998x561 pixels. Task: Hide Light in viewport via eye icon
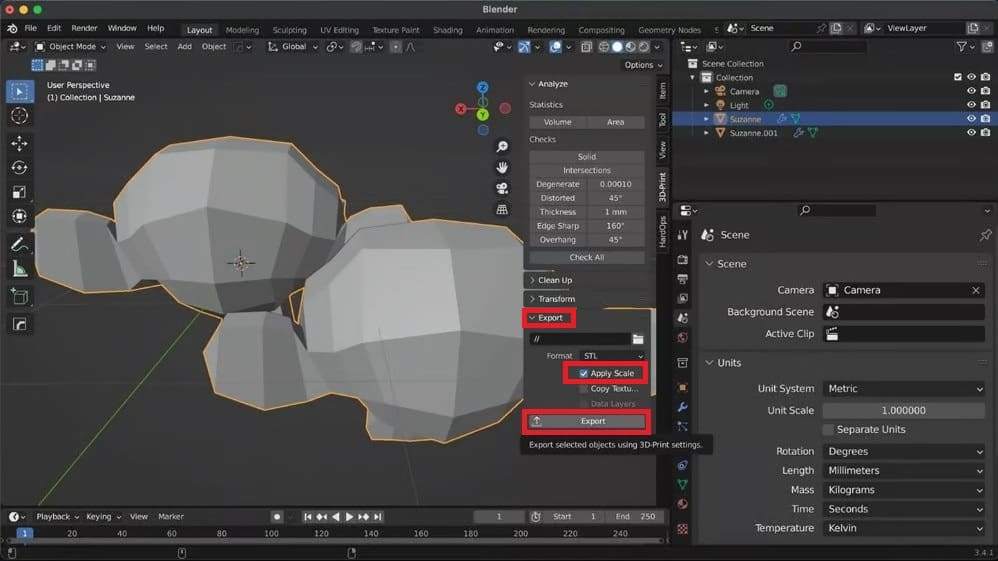(x=971, y=105)
